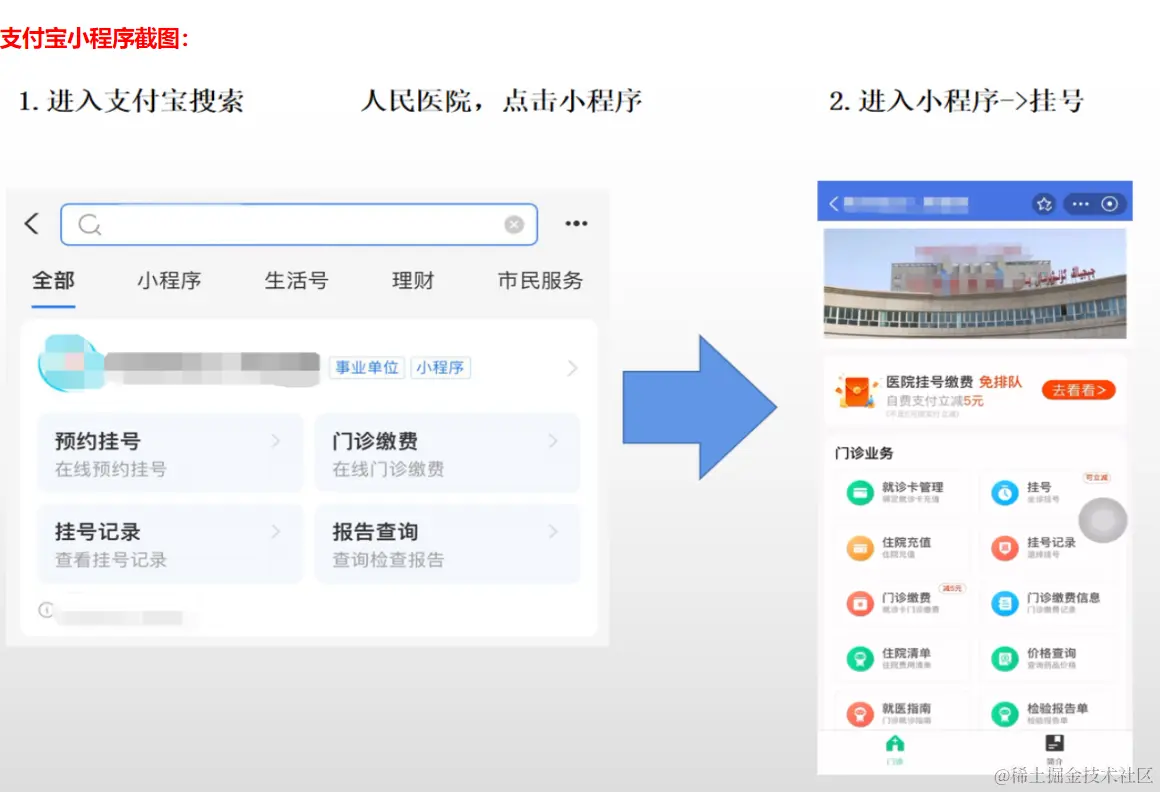Open 门诊缴费 red icon in mini program

(x=860, y=603)
